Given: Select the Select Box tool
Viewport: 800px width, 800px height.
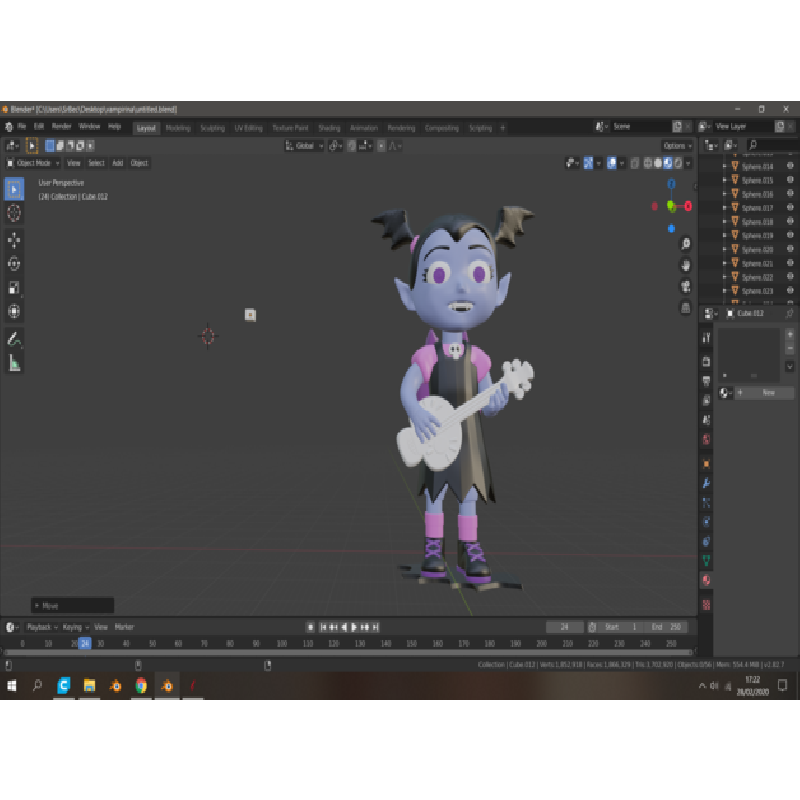Looking at the screenshot, I should pyautogui.click(x=14, y=189).
